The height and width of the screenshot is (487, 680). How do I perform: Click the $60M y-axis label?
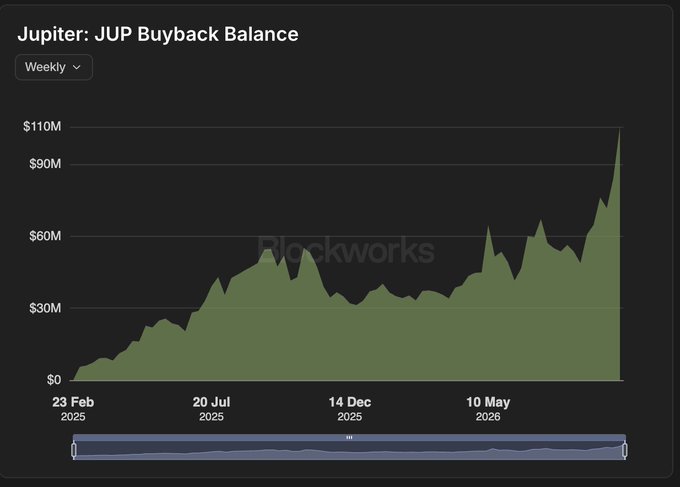click(x=45, y=236)
